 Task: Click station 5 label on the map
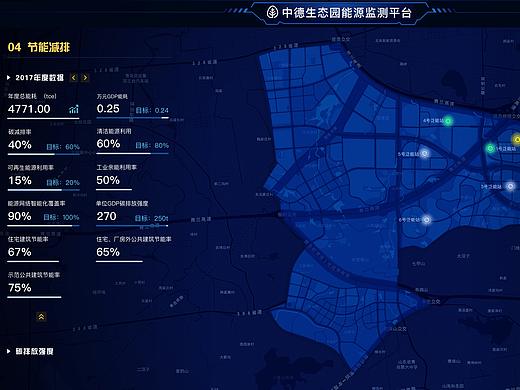pos(408,154)
